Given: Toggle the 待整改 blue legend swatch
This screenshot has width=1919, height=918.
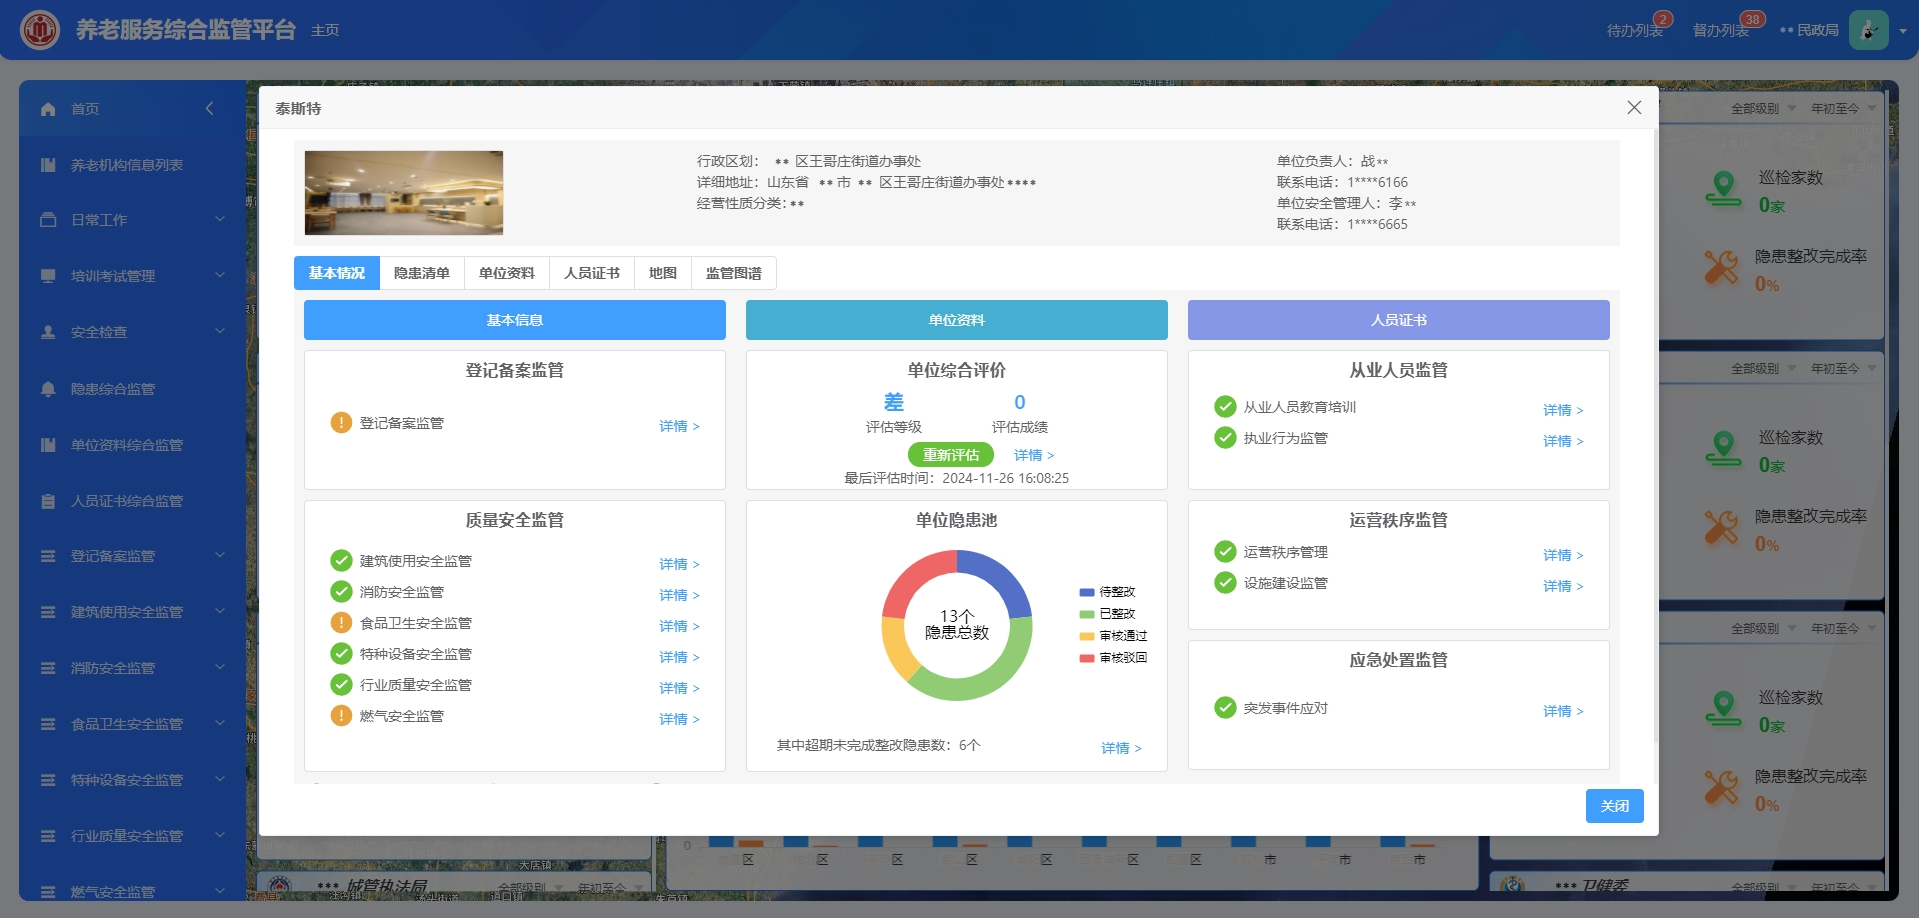Looking at the screenshot, I should 1086,592.
